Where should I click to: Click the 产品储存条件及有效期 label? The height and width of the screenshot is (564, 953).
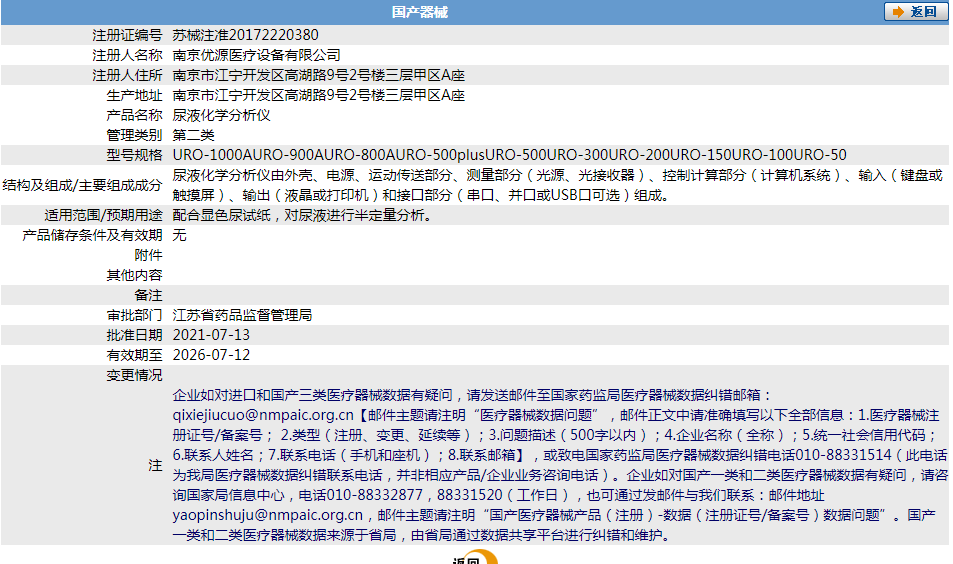click(92, 235)
